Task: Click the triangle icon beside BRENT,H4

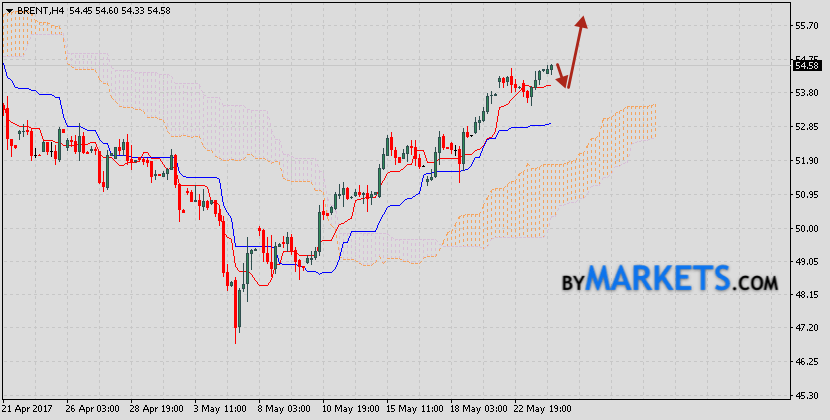Action: (x=9, y=9)
